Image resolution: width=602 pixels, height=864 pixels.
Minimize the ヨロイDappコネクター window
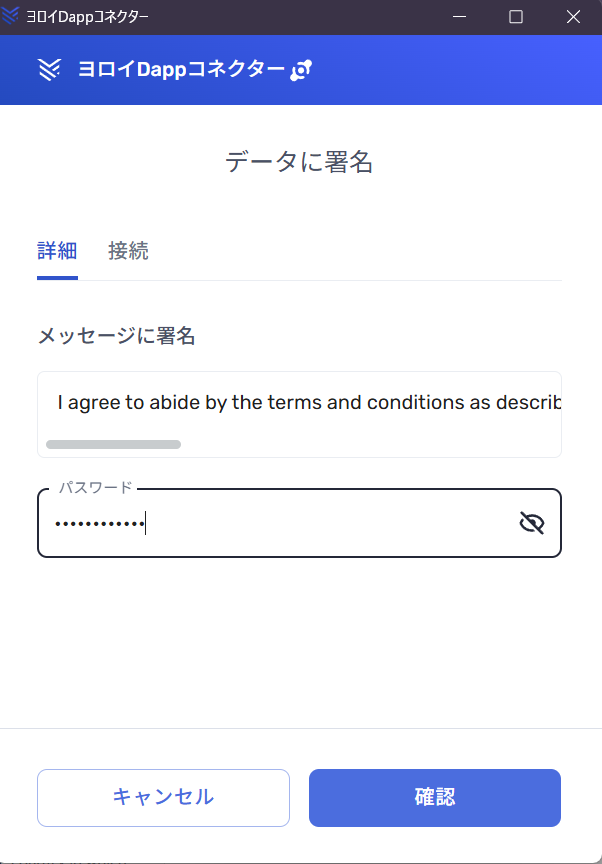(459, 17)
